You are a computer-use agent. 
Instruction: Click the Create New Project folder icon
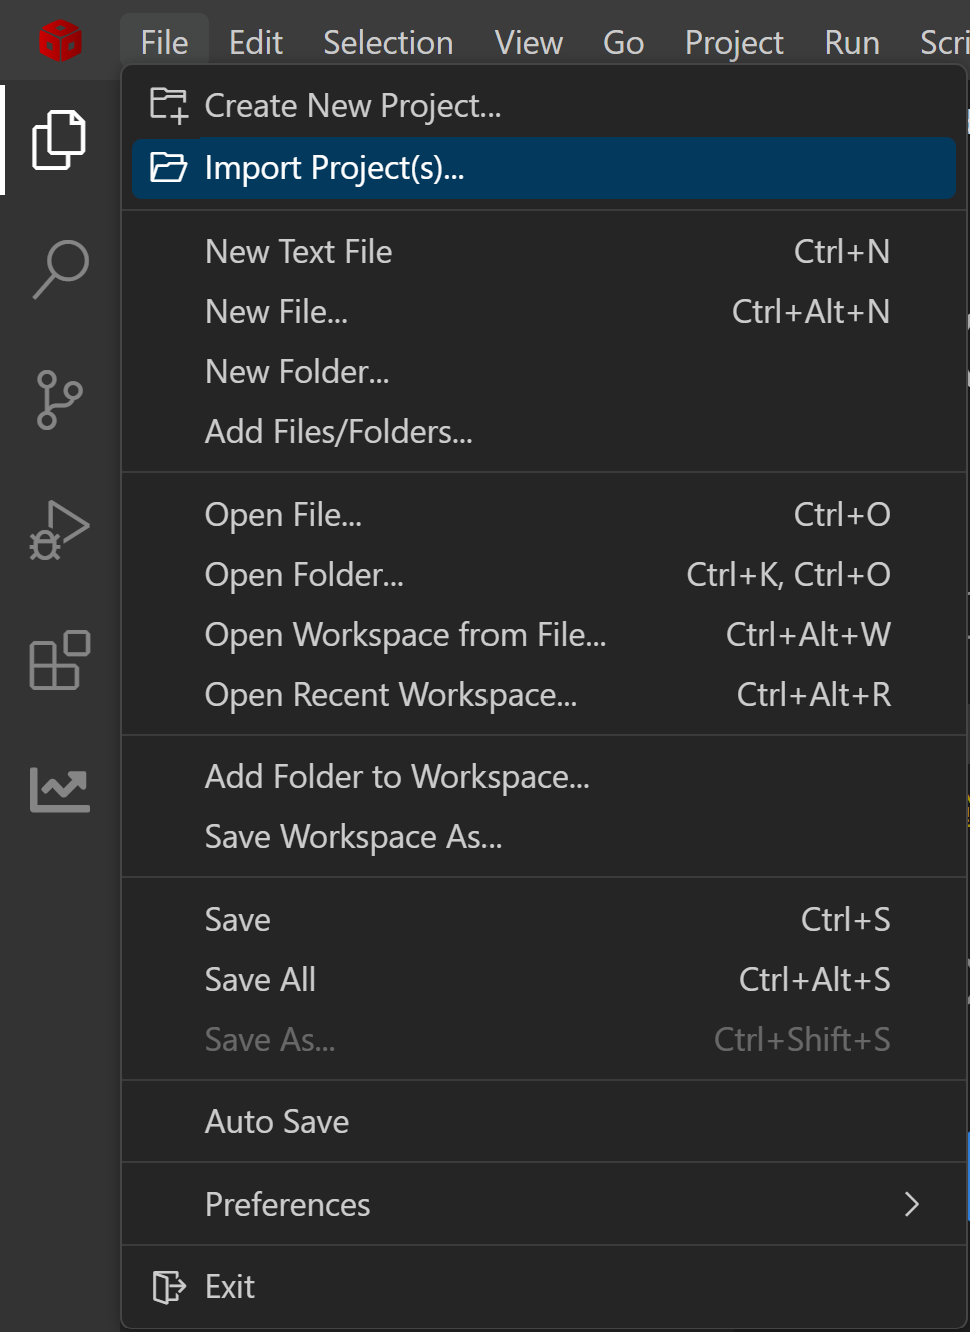click(x=168, y=105)
